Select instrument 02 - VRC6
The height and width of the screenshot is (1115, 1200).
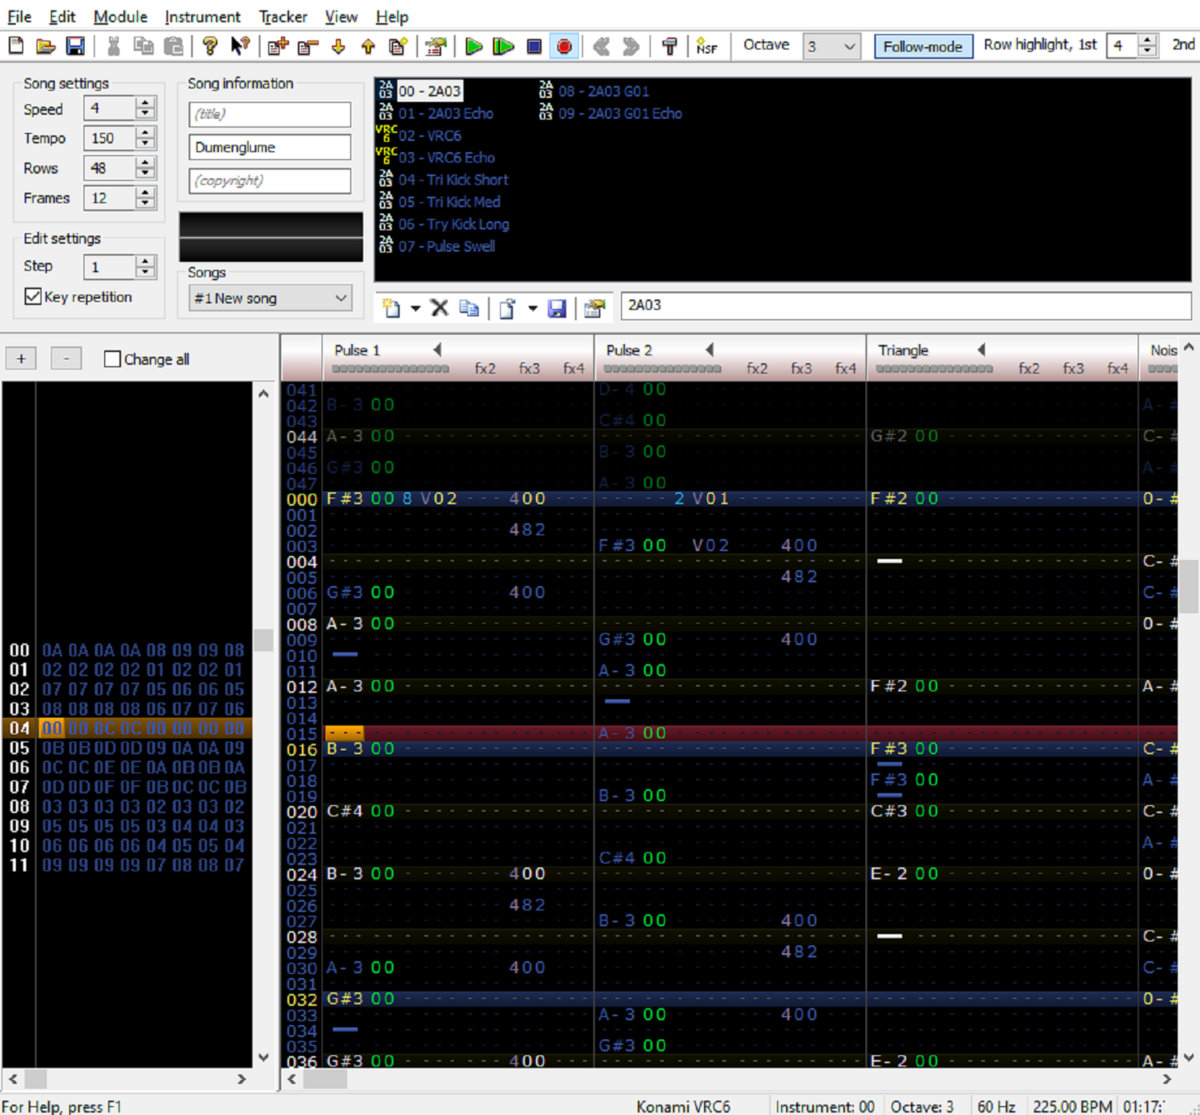430,135
